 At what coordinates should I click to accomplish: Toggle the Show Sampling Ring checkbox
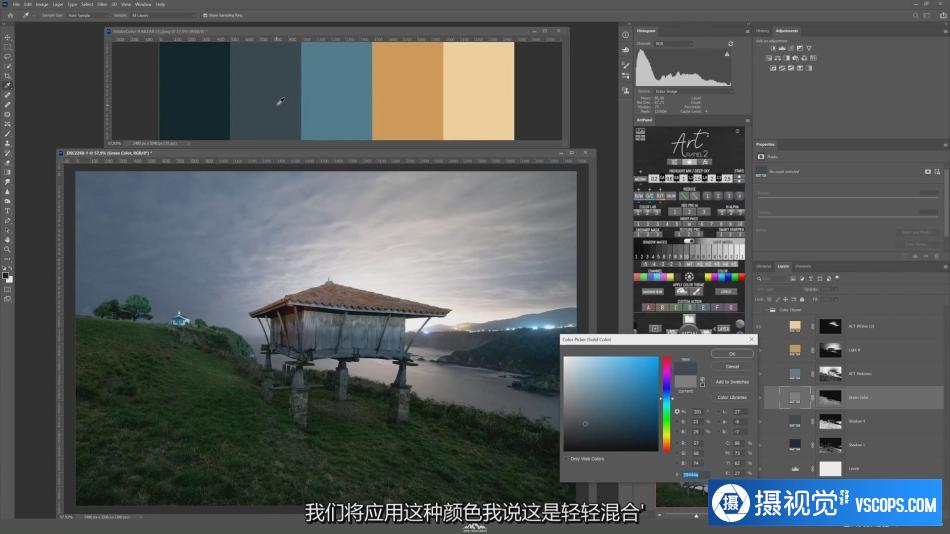(205, 15)
